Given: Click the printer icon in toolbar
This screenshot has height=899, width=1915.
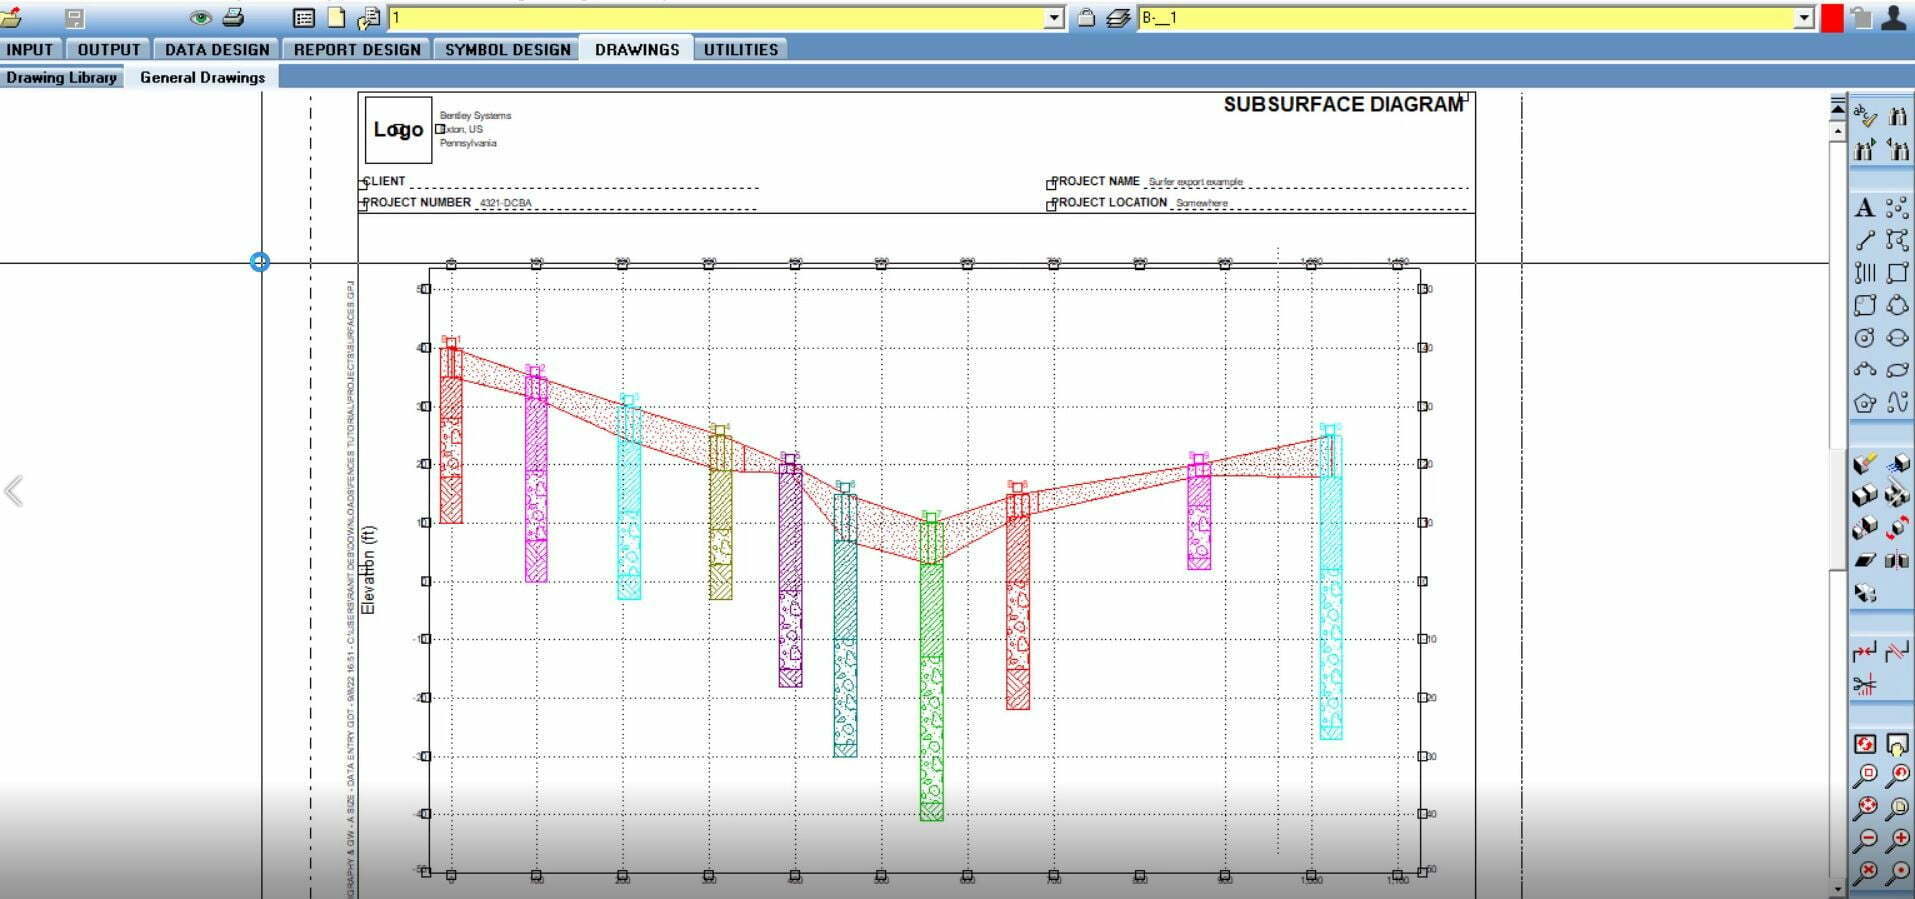Looking at the screenshot, I should (233, 17).
